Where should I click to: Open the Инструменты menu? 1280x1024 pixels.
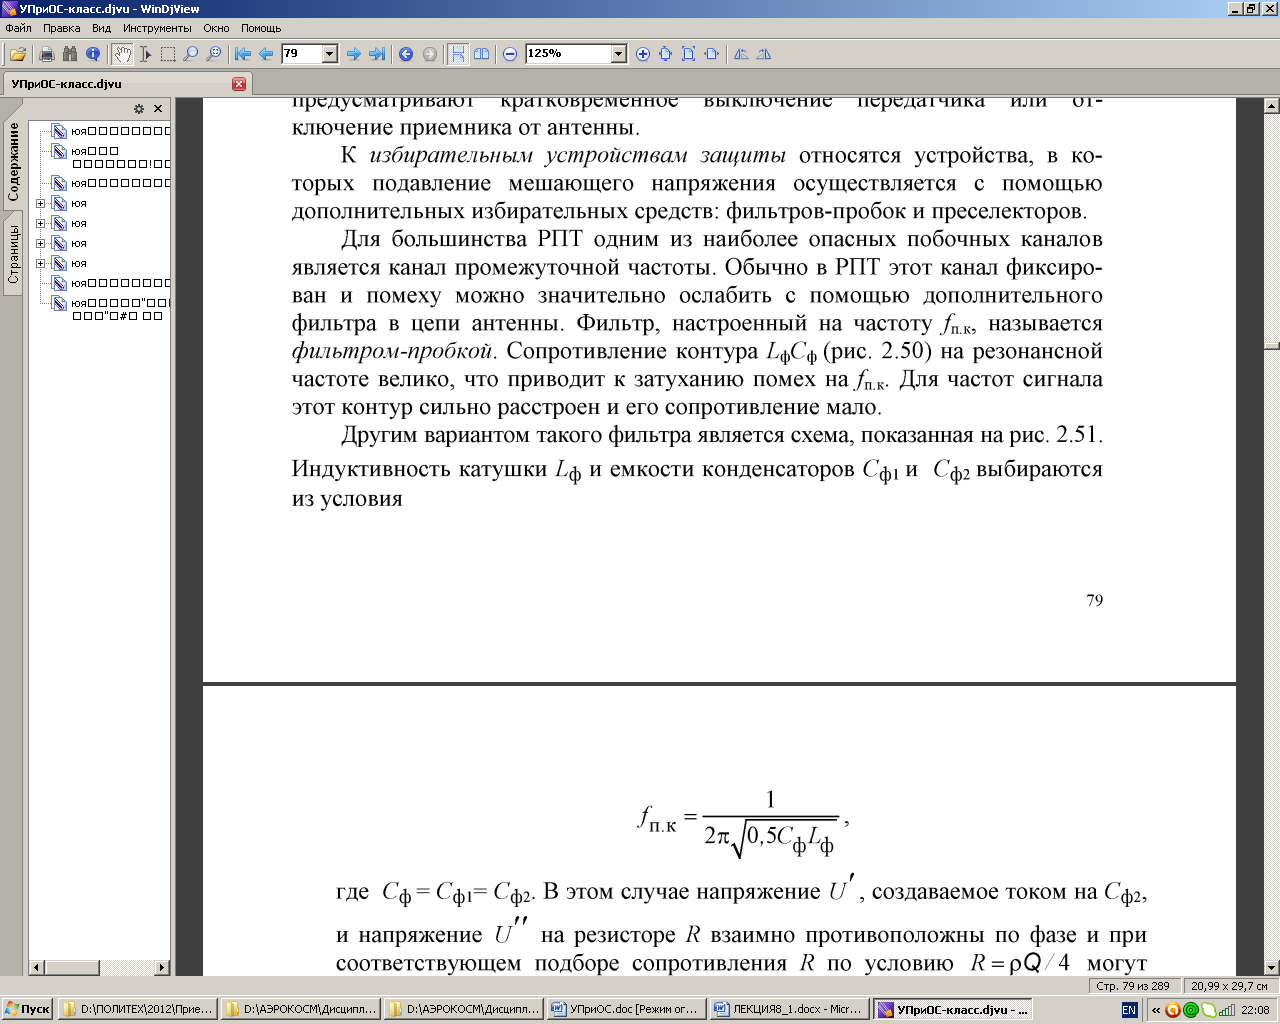157,28
